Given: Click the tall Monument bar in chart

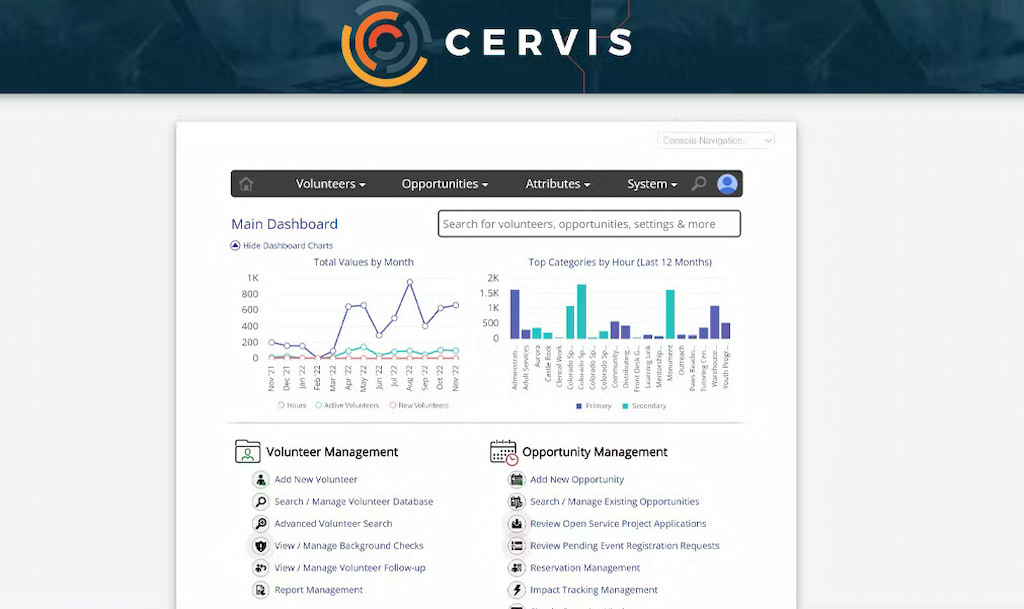Looking at the screenshot, I should [670, 314].
